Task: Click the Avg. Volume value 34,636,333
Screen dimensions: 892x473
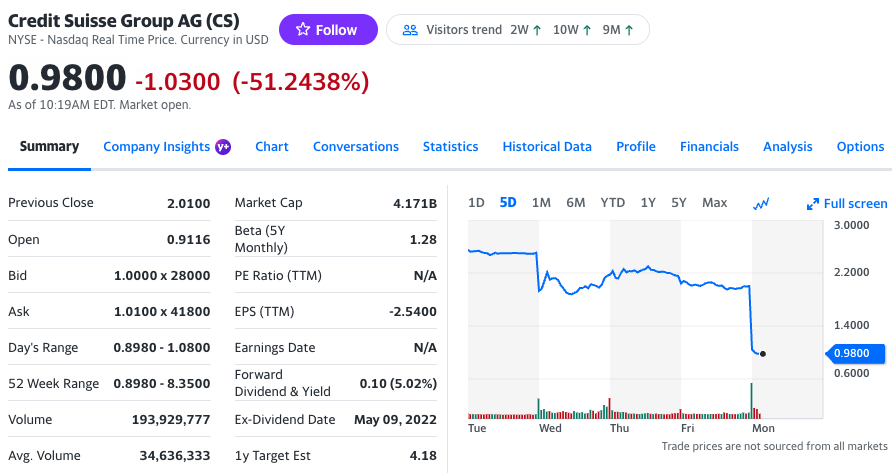Action: [175, 455]
